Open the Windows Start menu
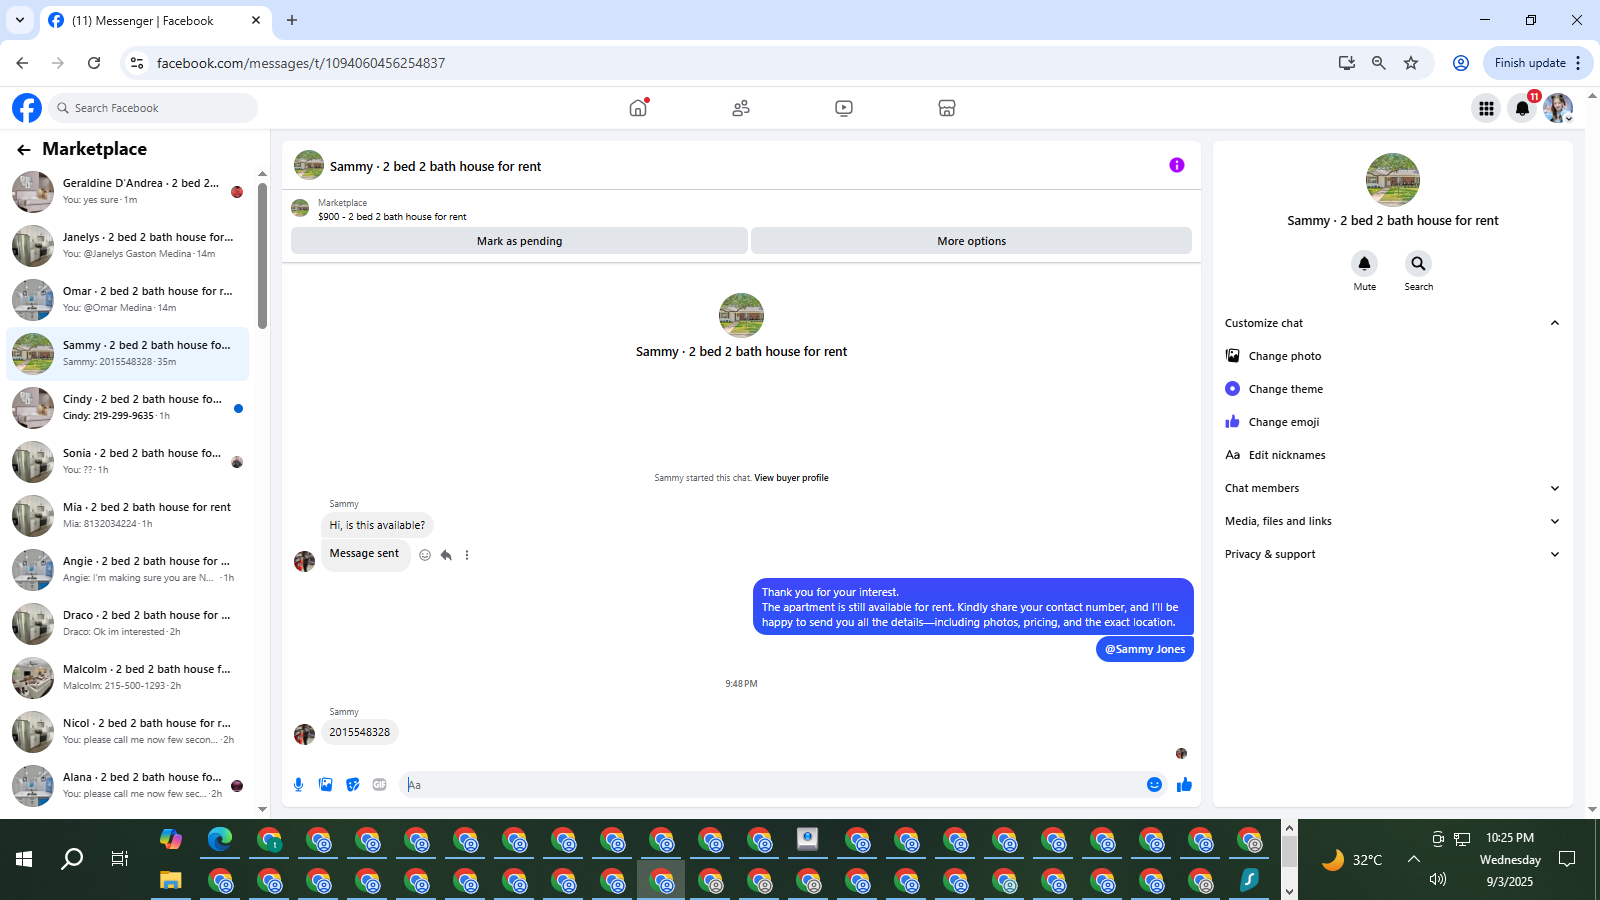The image size is (1600, 900). pyautogui.click(x=24, y=859)
